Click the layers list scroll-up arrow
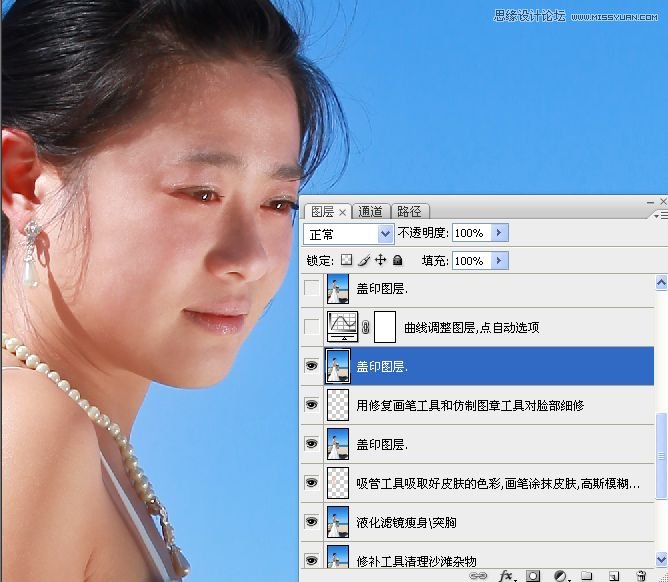Screen dimensions: 668x582 pyautogui.click(x=661, y=283)
